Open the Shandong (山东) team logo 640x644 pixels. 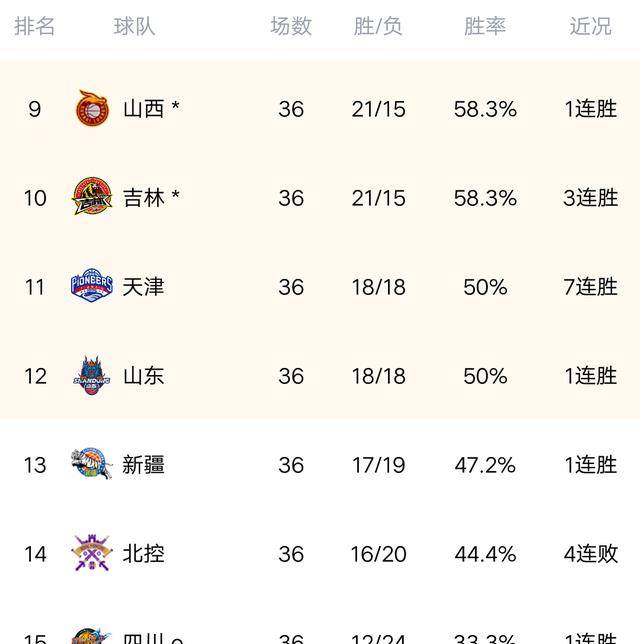pos(92,375)
